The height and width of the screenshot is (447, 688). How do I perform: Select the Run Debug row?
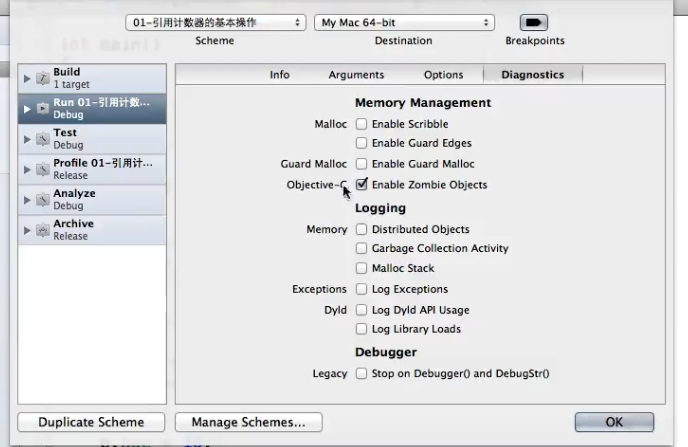click(92, 108)
